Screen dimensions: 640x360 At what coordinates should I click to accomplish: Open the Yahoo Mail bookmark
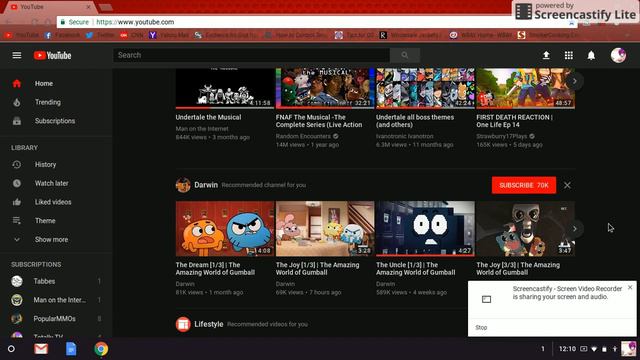click(169, 36)
